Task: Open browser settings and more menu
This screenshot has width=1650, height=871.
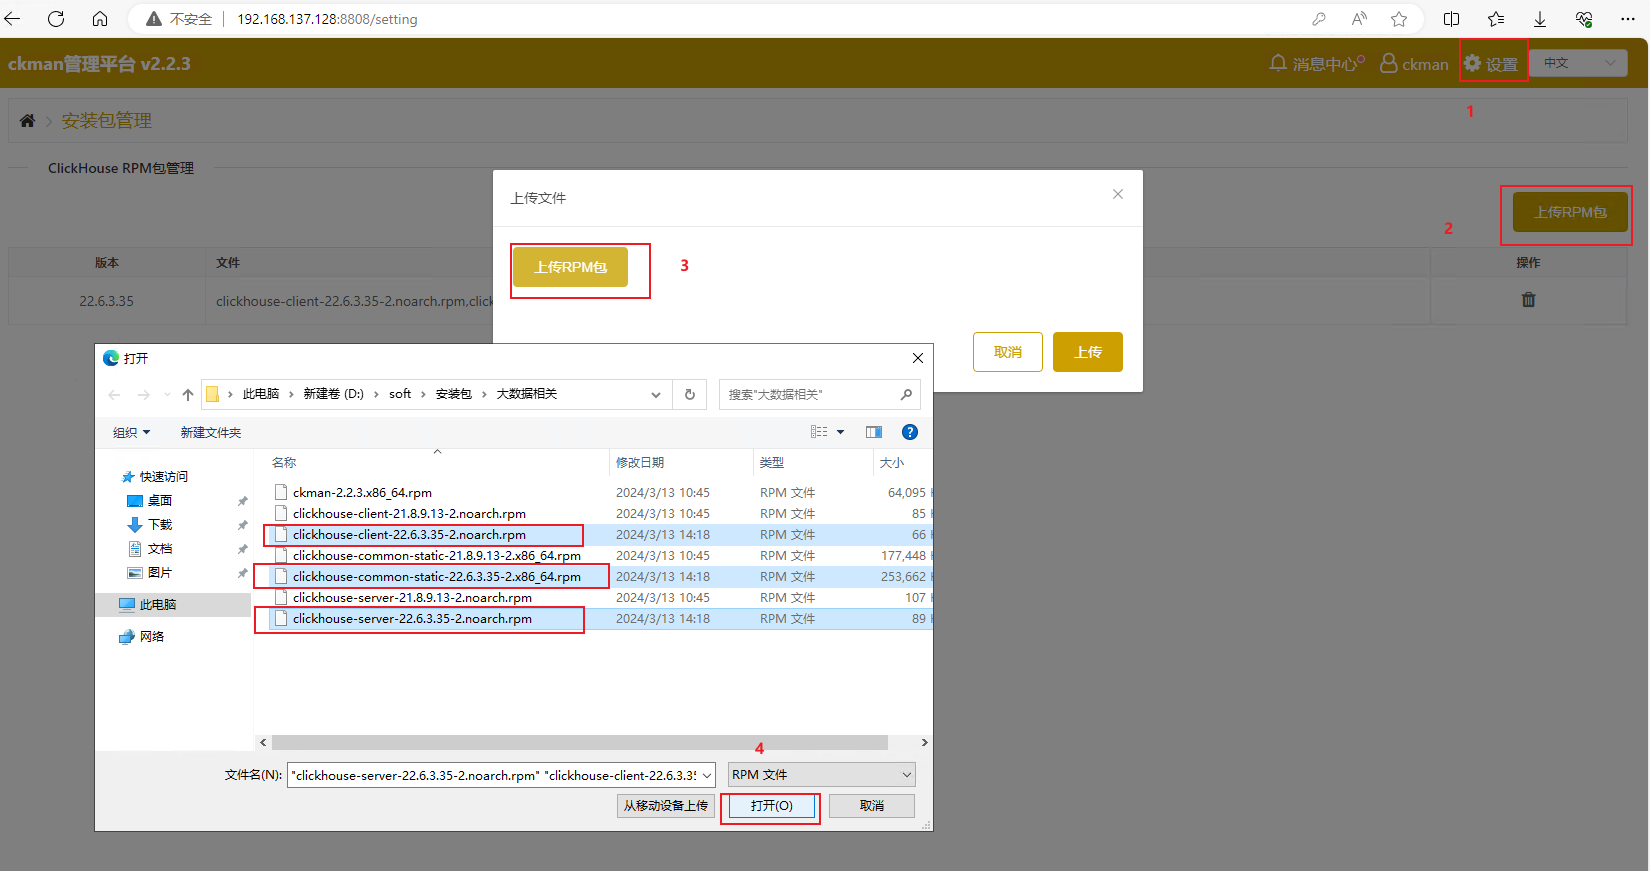Action: pos(1628,19)
